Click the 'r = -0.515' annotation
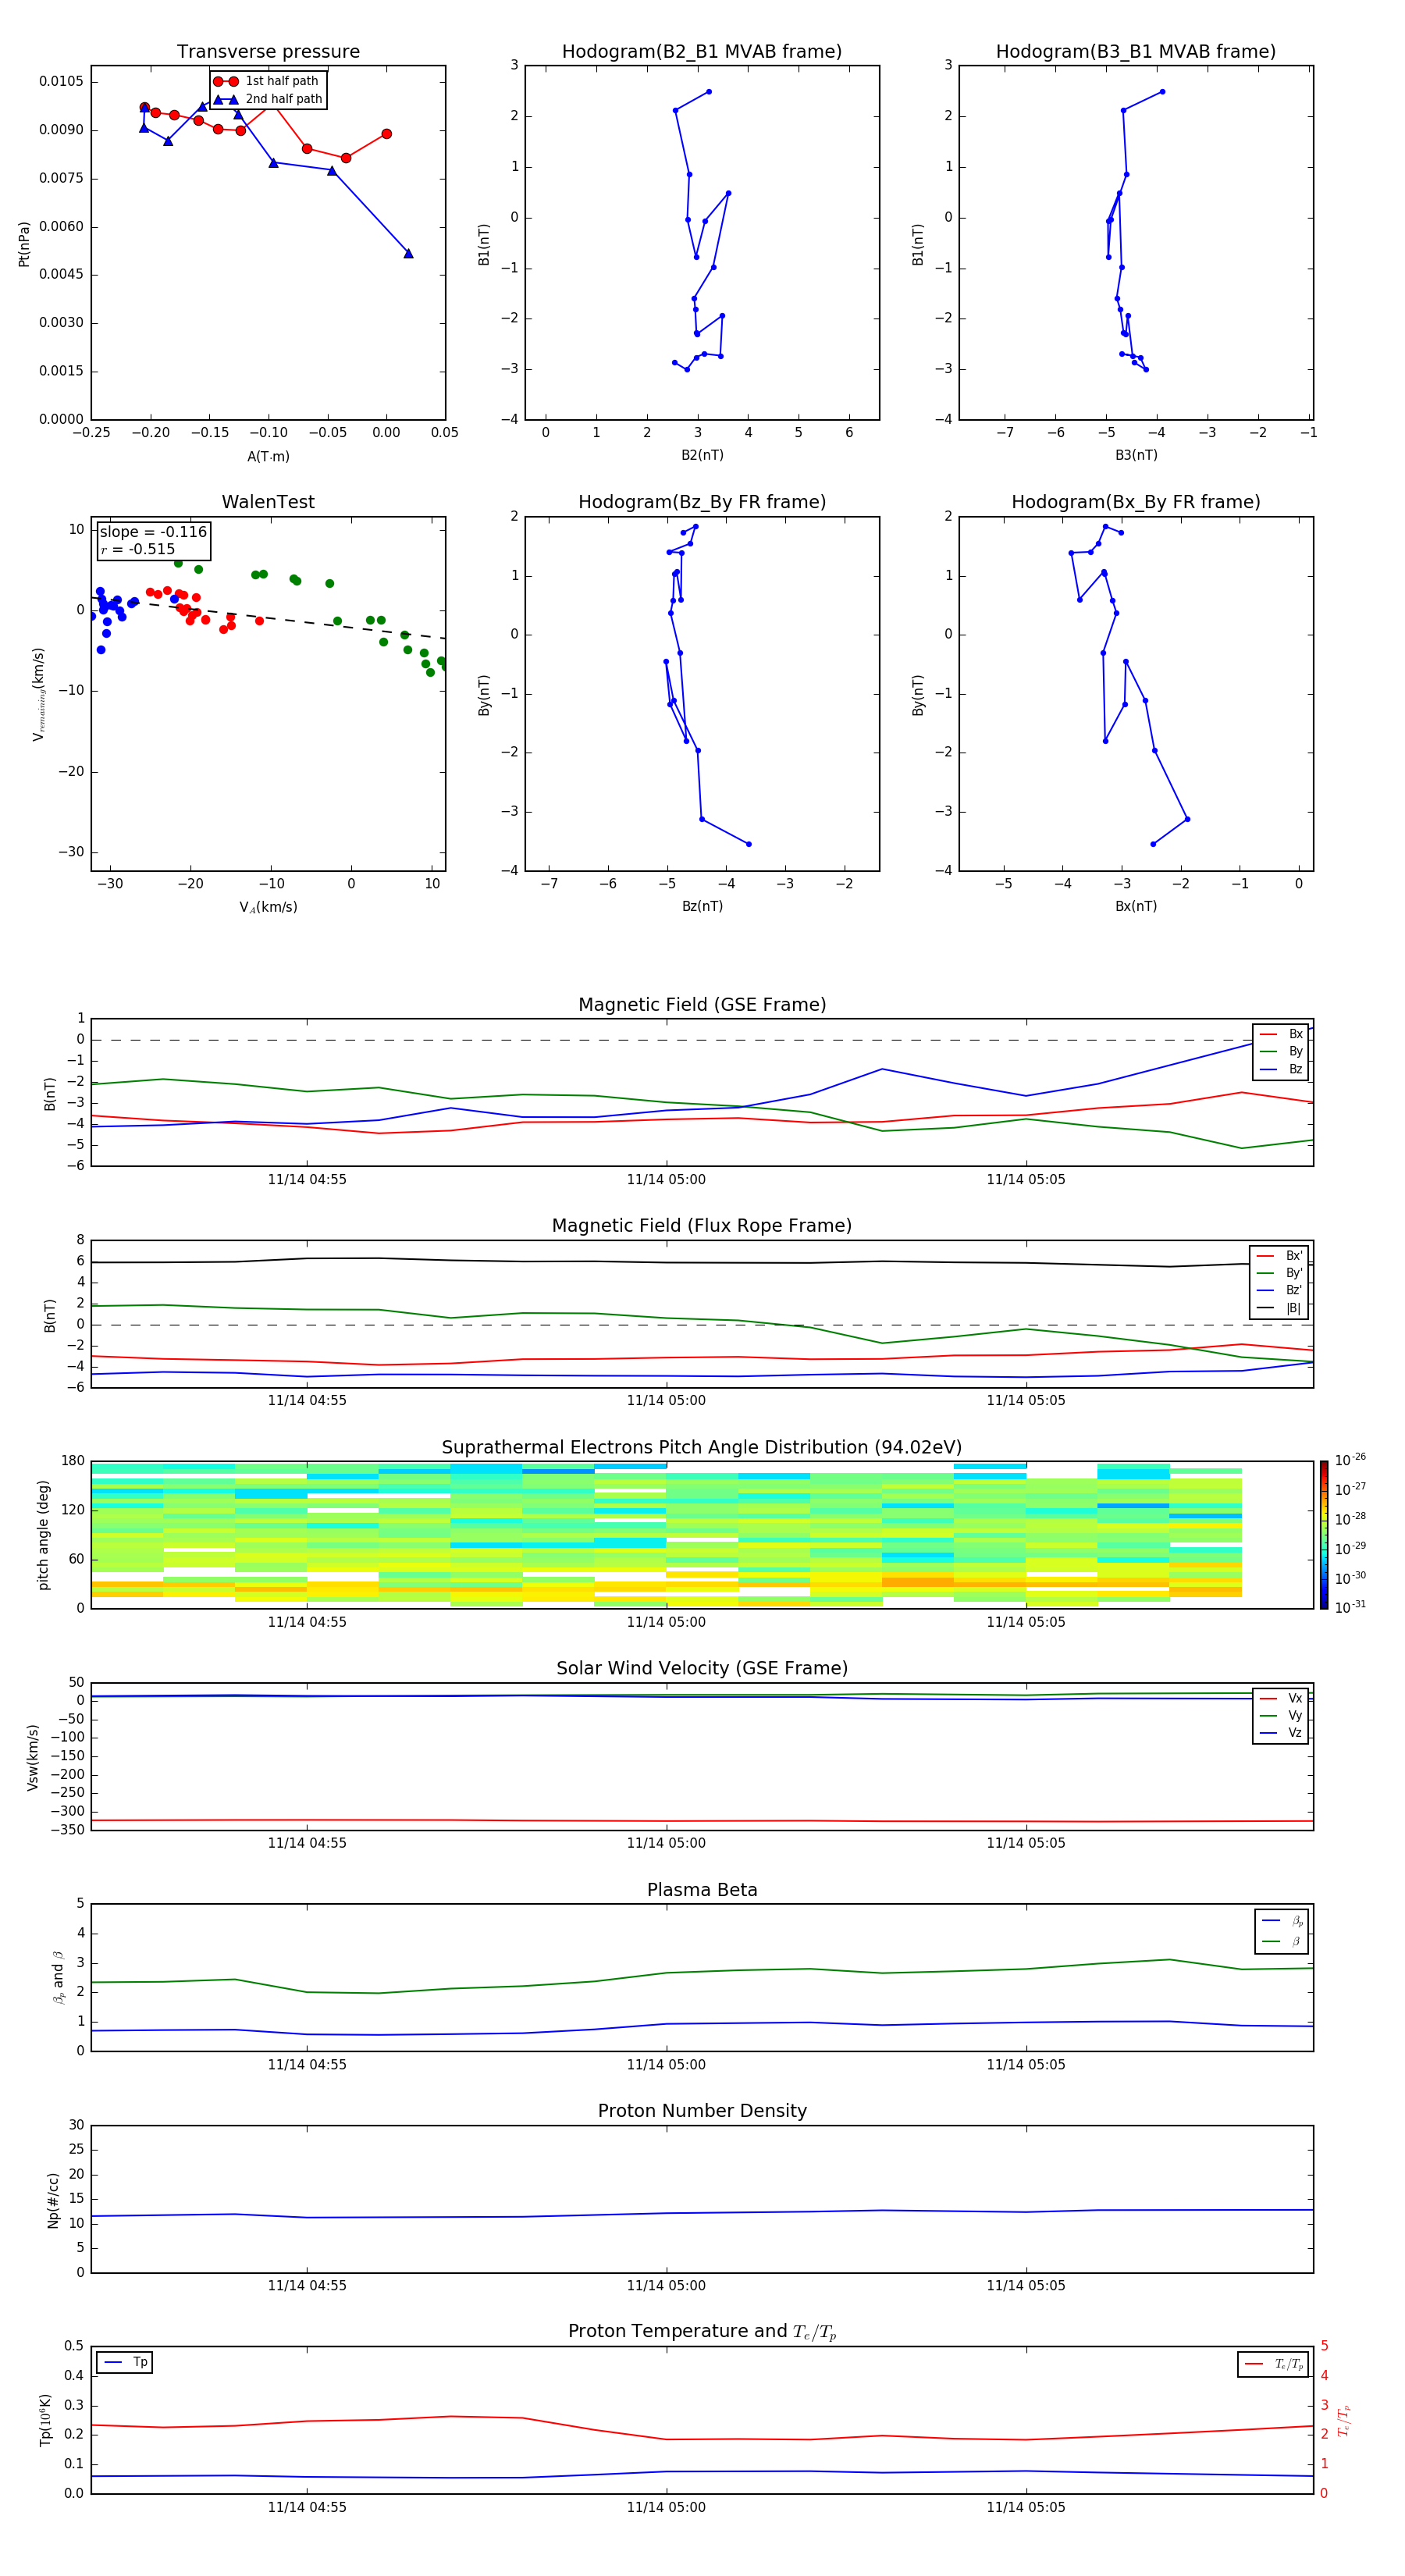 (x=138, y=549)
